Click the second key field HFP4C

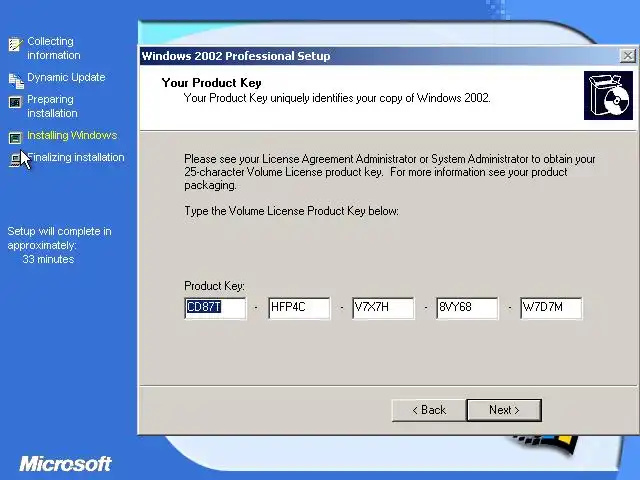click(x=299, y=308)
